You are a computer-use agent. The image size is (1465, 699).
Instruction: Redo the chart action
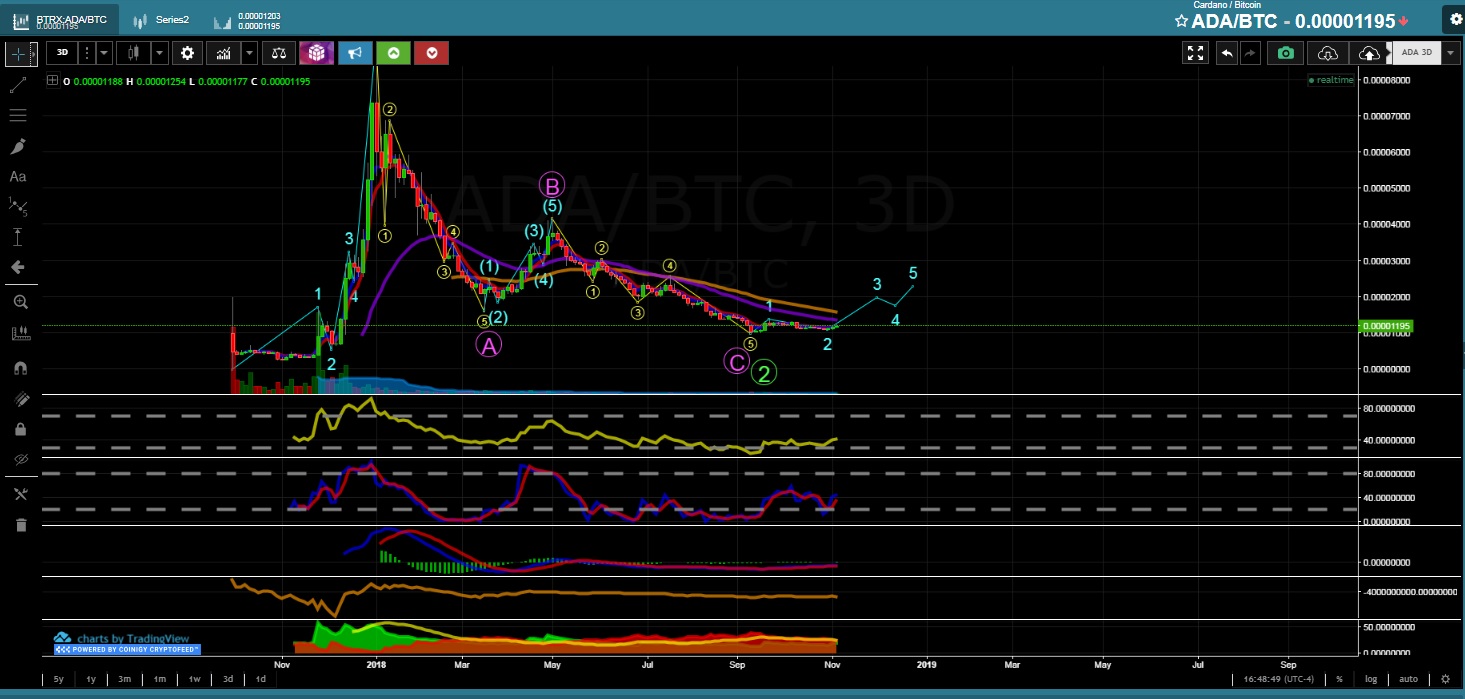tap(1249, 53)
